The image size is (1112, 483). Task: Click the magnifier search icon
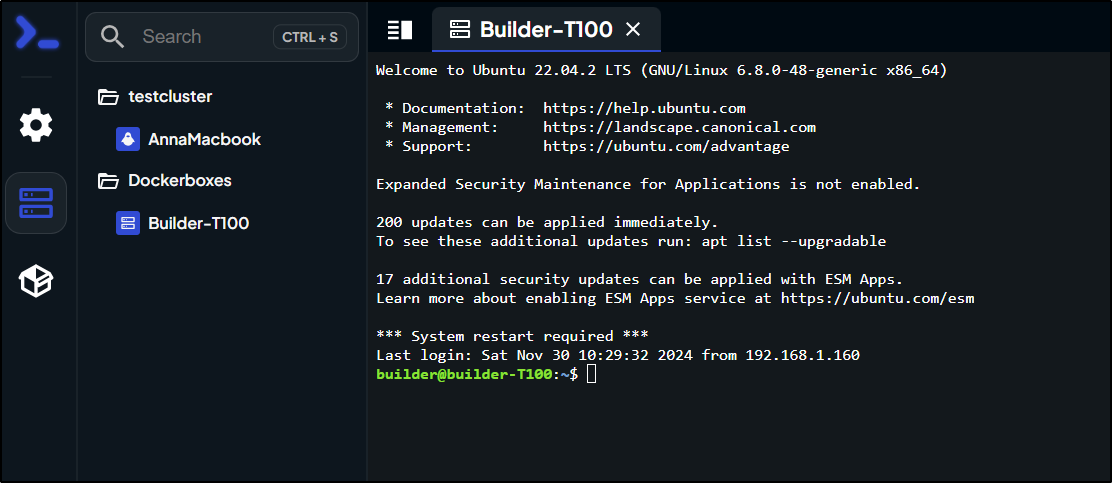pyautogui.click(x=113, y=37)
